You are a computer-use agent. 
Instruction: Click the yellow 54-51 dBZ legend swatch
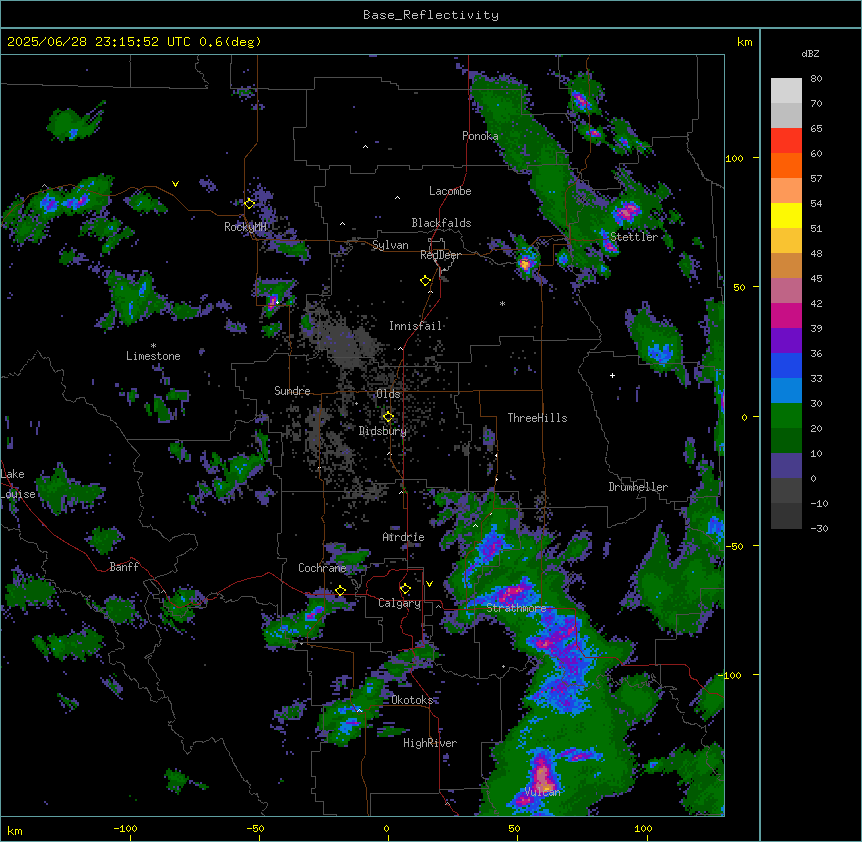tap(786, 215)
